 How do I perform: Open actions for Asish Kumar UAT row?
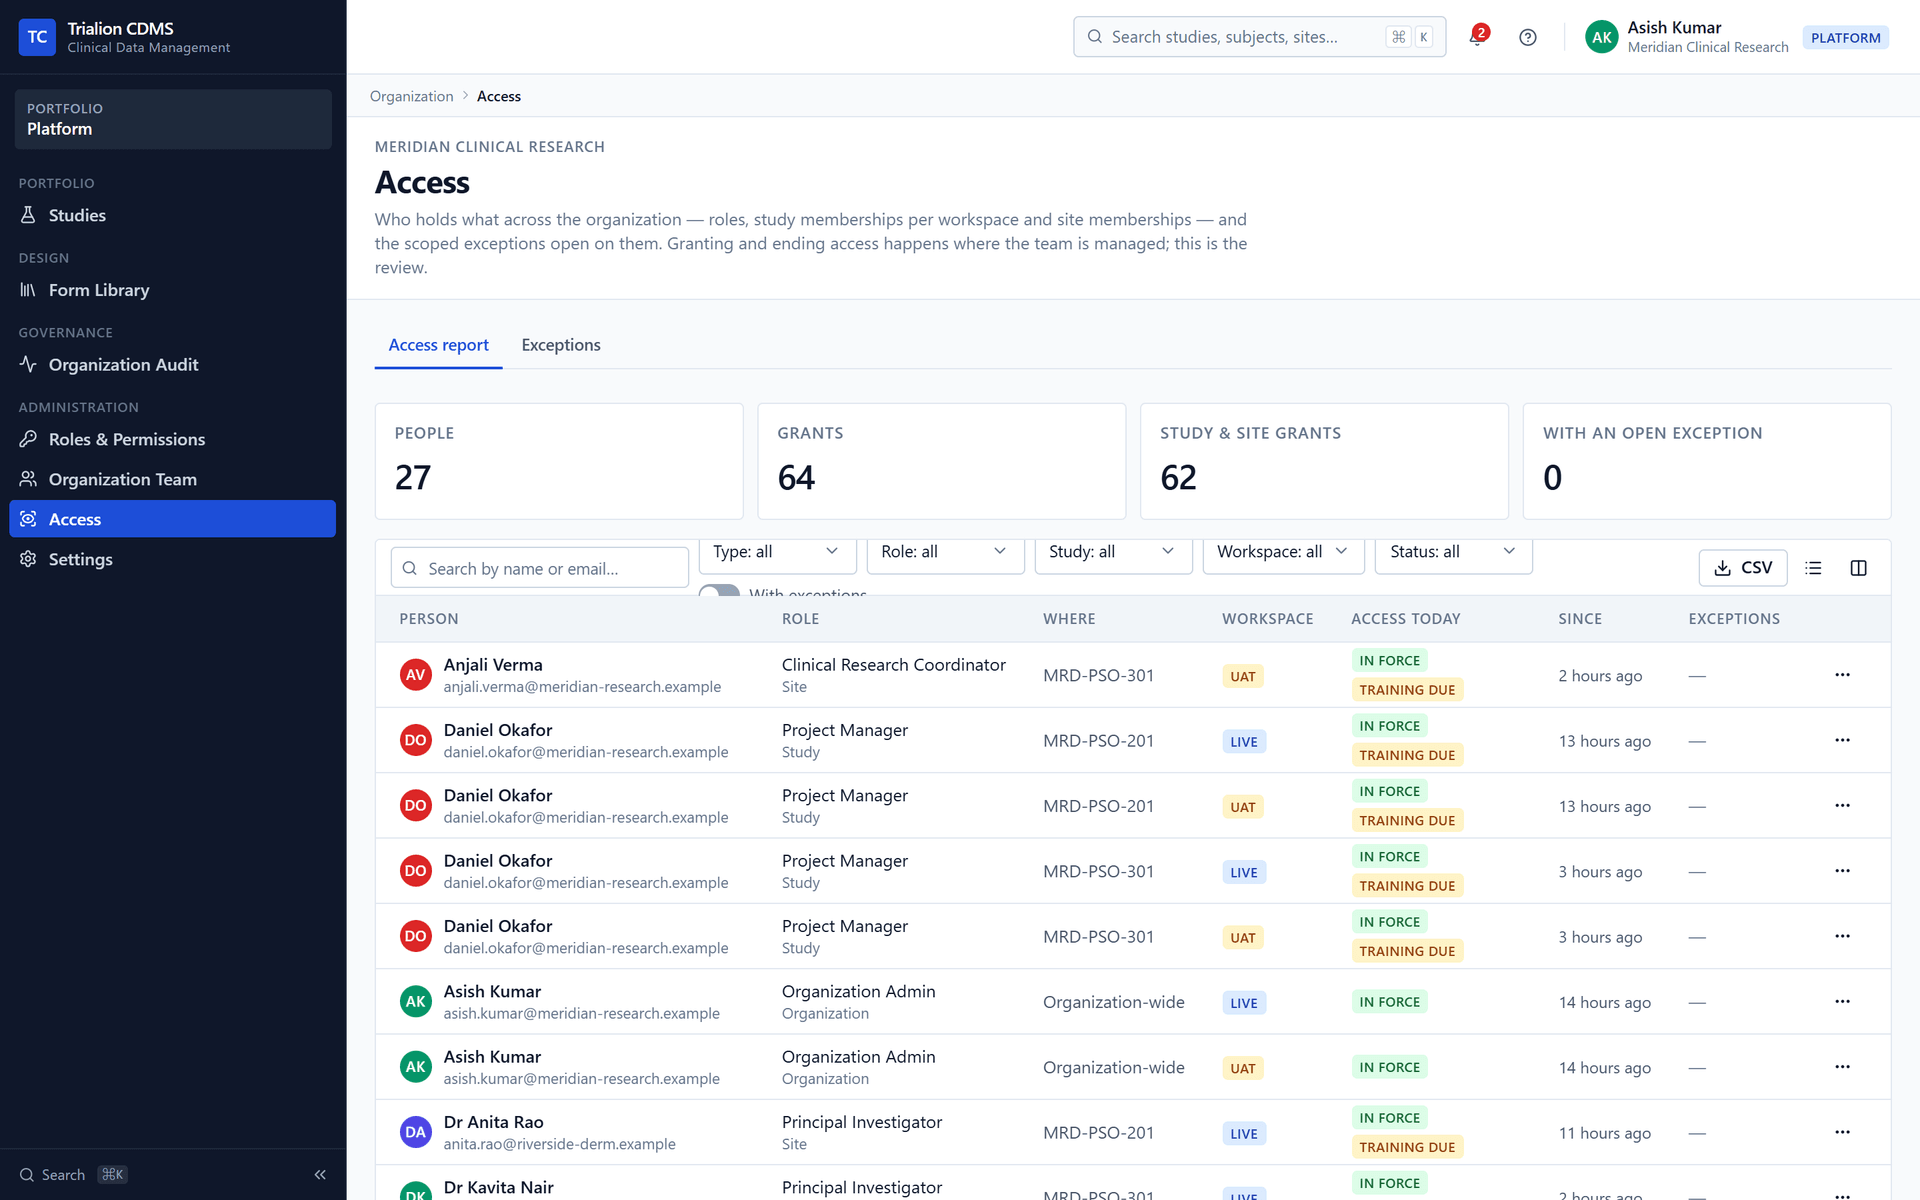click(x=1842, y=1067)
